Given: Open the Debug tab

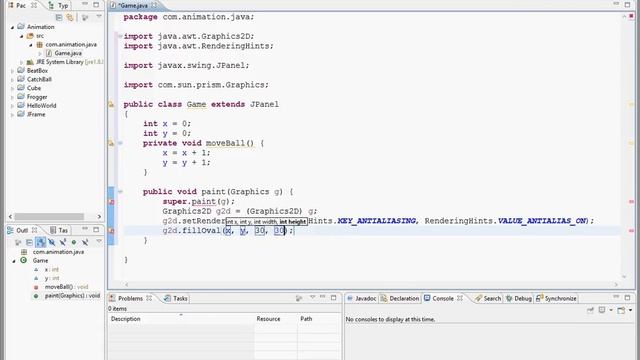Looking at the screenshot, I should click(519, 298).
